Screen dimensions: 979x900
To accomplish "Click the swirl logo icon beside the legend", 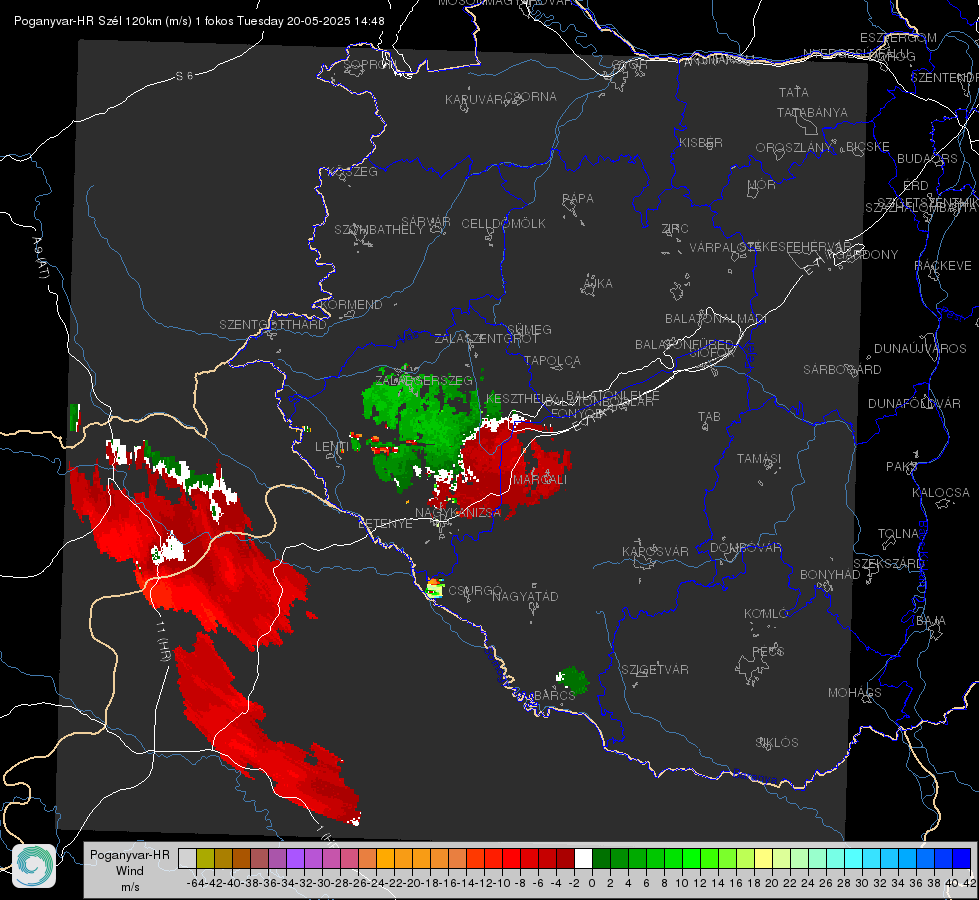I will pos(34,866).
